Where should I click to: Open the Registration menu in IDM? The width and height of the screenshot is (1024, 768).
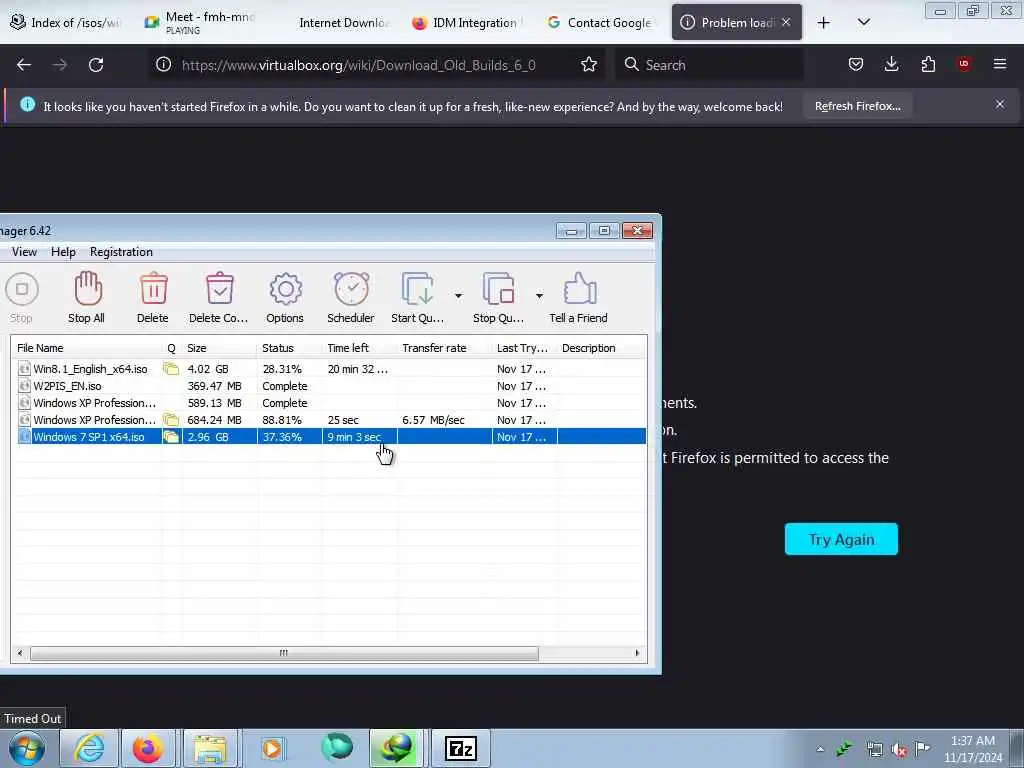[121, 252]
